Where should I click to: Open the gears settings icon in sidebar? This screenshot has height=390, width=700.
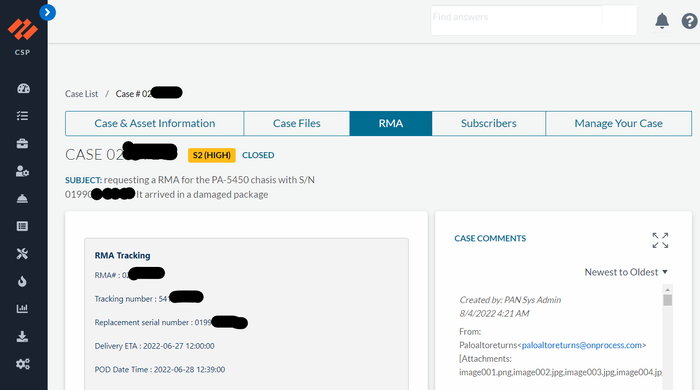point(23,364)
